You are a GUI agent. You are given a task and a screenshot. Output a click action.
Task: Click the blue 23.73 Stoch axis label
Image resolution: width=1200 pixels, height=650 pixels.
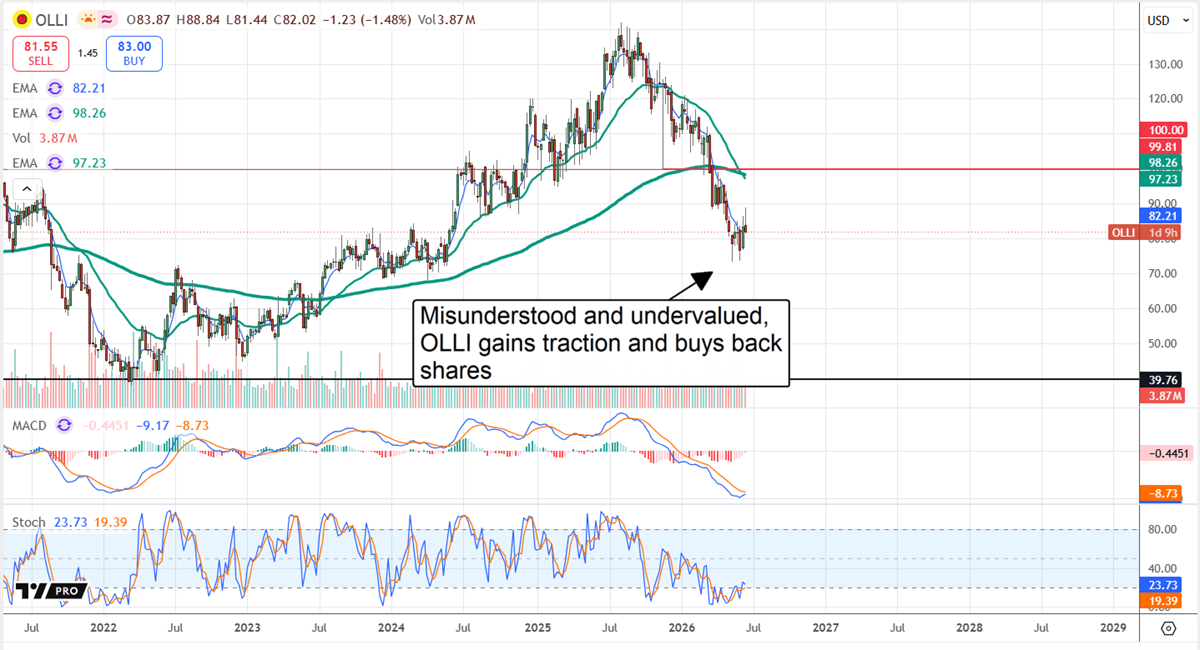coord(1163,583)
